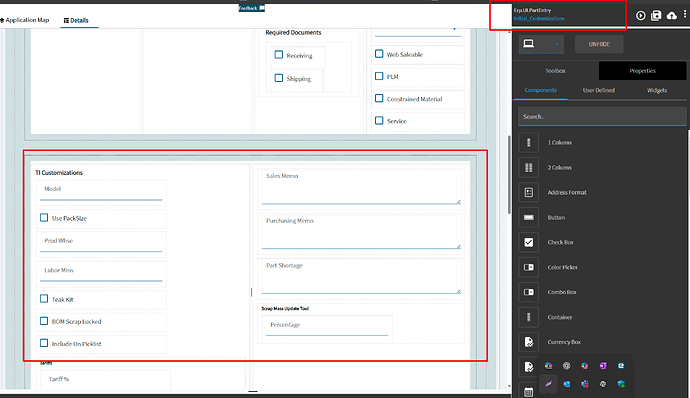Click the Prod Whse field
690x398 pixels.
[x=101, y=244]
